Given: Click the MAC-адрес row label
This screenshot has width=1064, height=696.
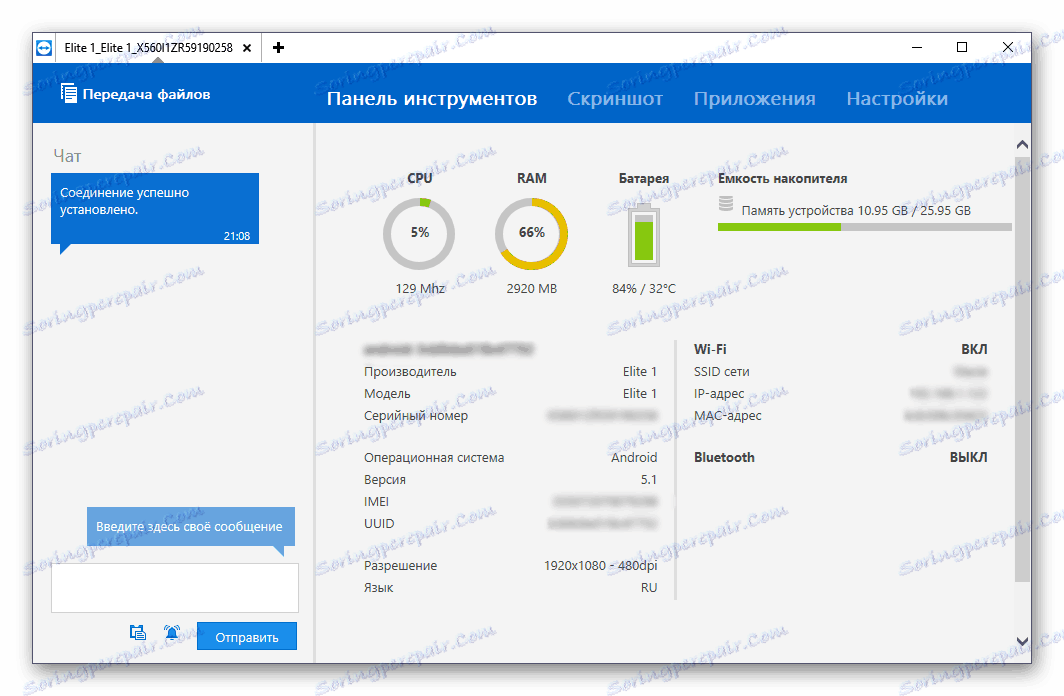Looking at the screenshot, I should [727, 415].
